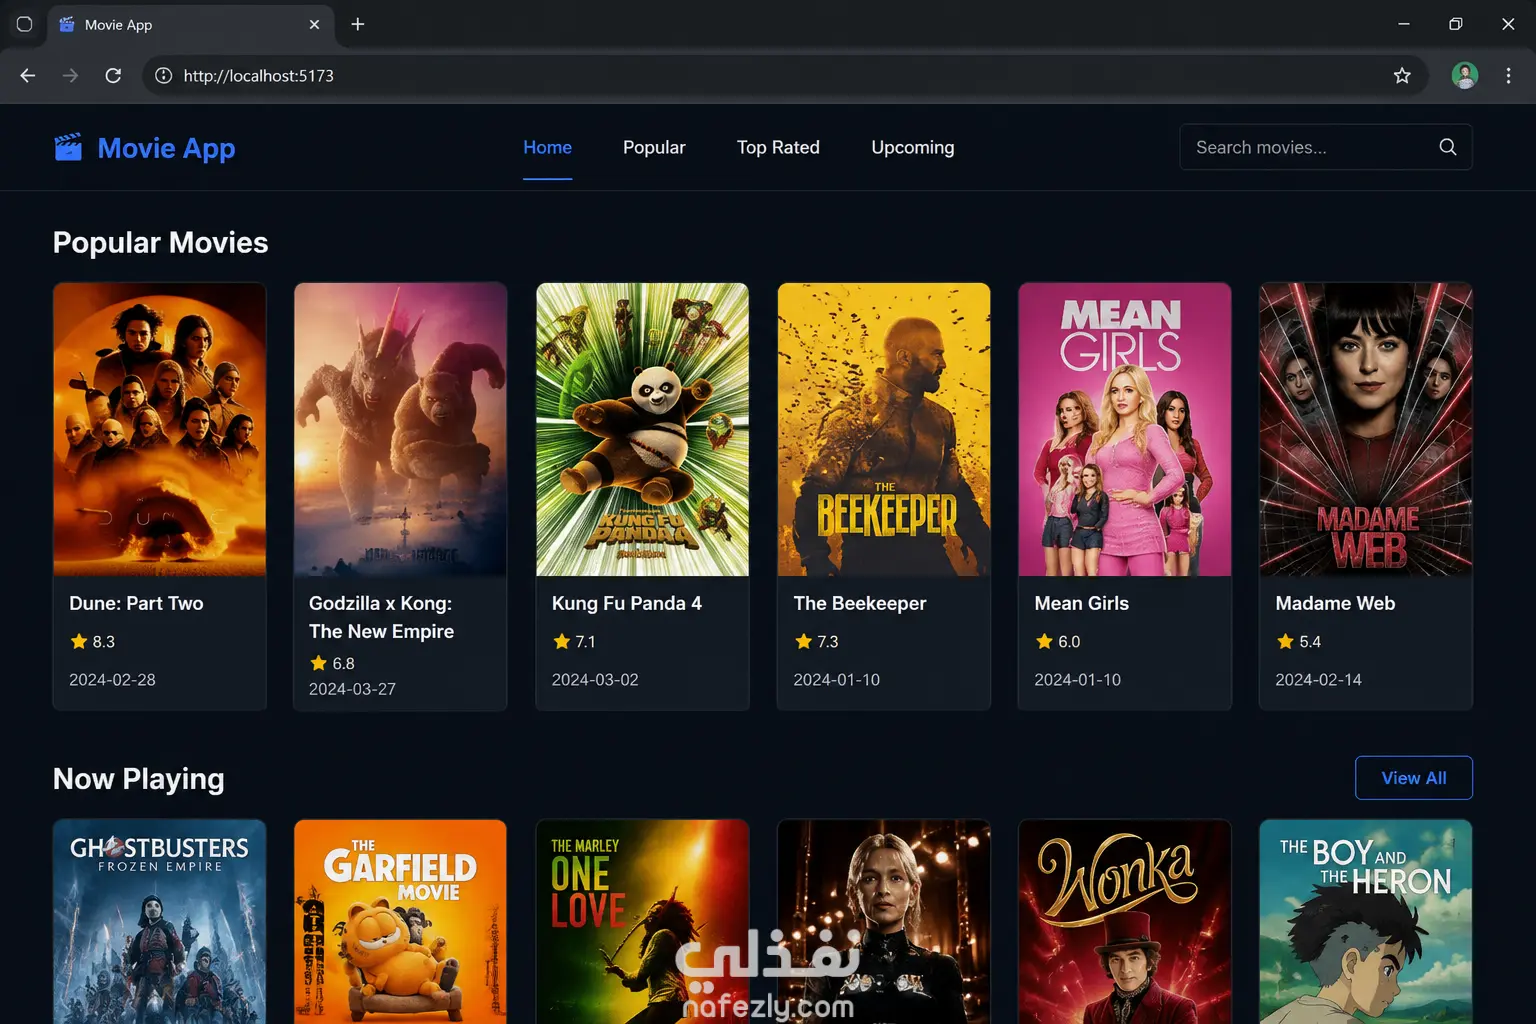Image resolution: width=1536 pixels, height=1024 pixels.
Task: Click the Mean Girls 2024-01-10 release date
Action: point(1077,680)
